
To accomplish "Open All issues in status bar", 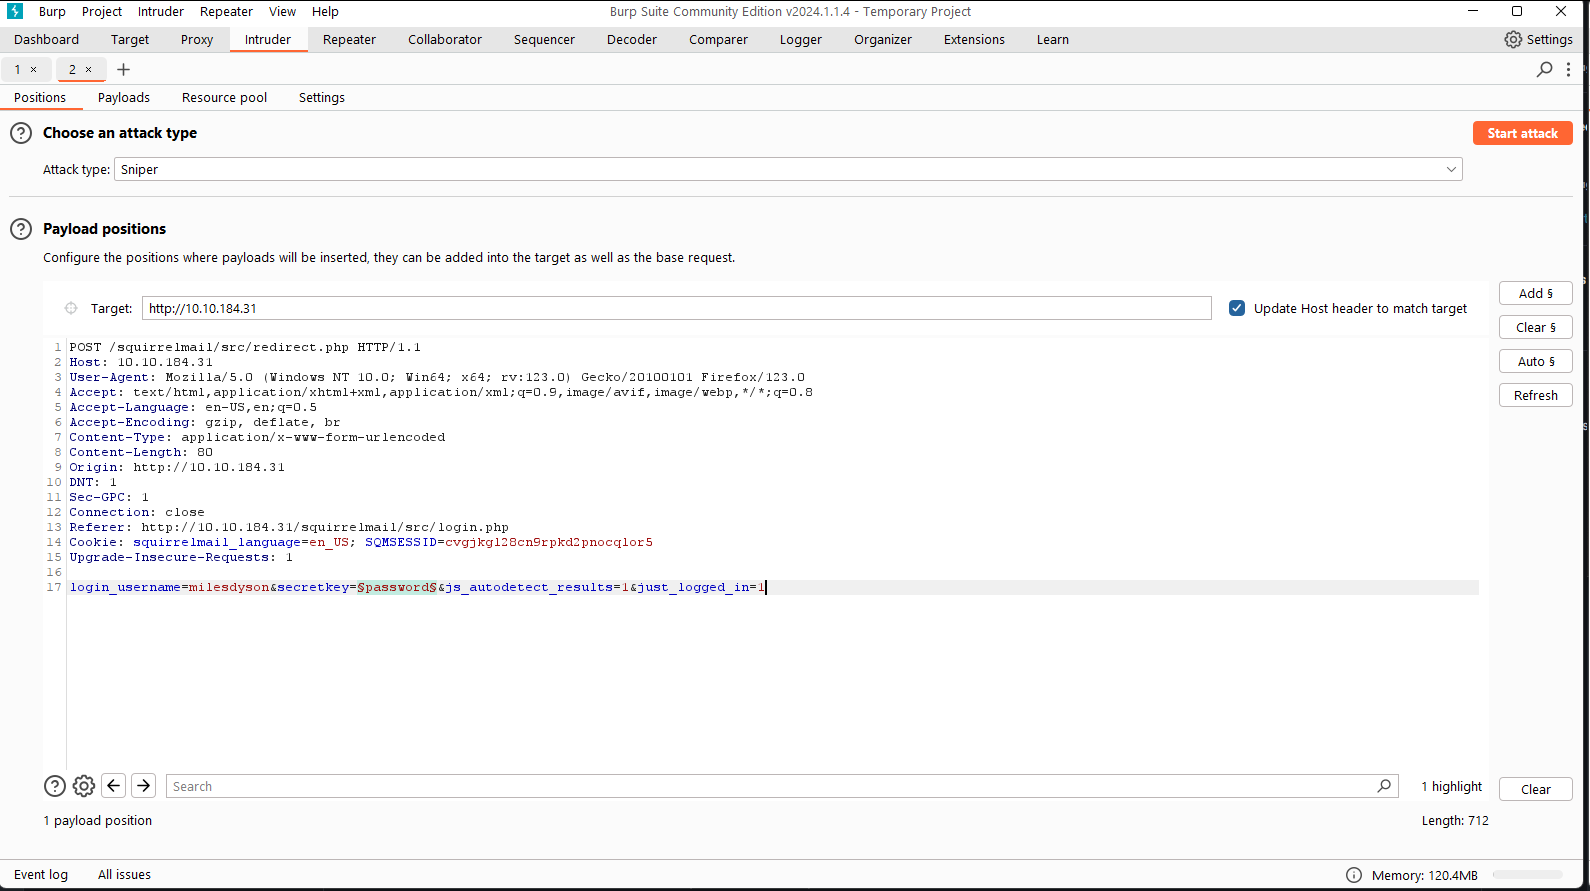I will [x=124, y=874].
